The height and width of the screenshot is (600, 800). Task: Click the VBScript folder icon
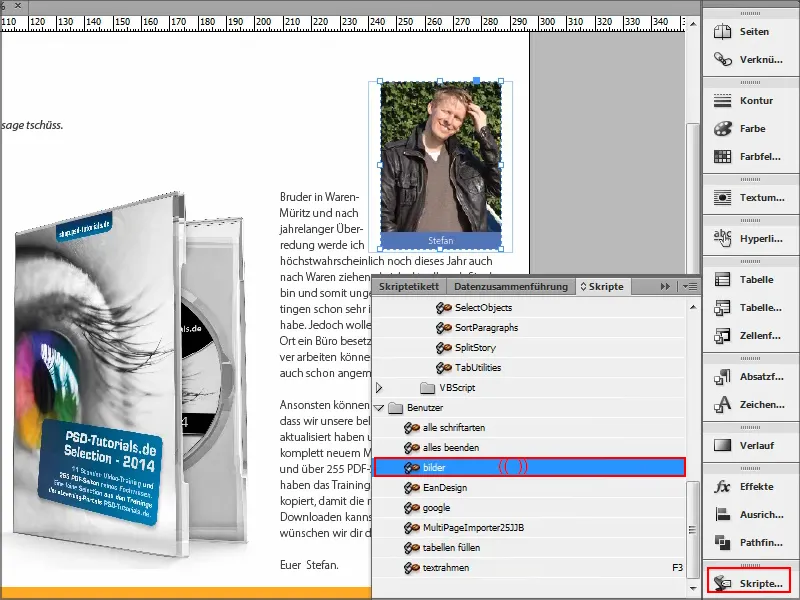(x=427, y=388)
